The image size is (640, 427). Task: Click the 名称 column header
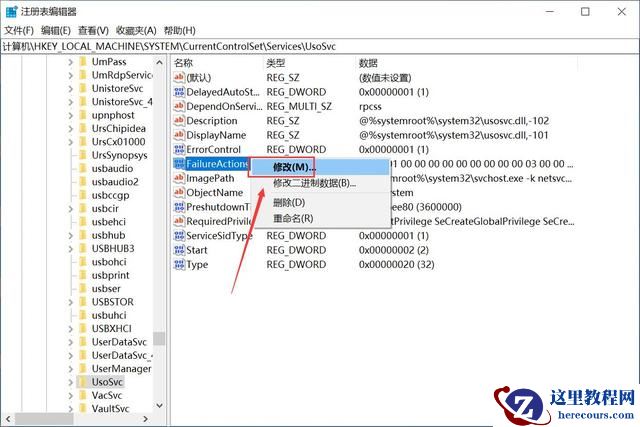click(x=218, y=63)
